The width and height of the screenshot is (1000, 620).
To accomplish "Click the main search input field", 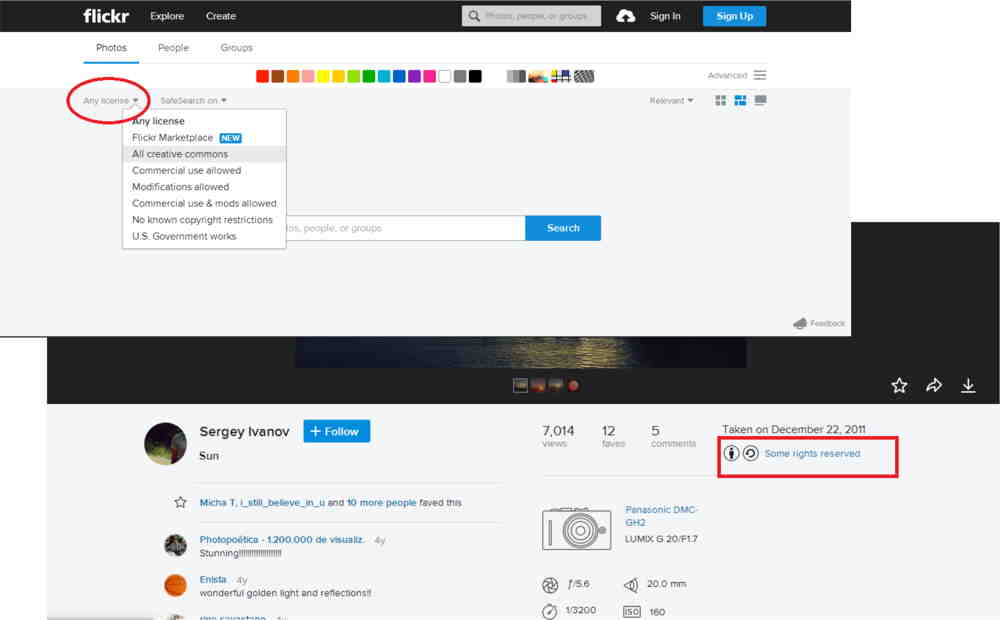I will tap(406, 228).
